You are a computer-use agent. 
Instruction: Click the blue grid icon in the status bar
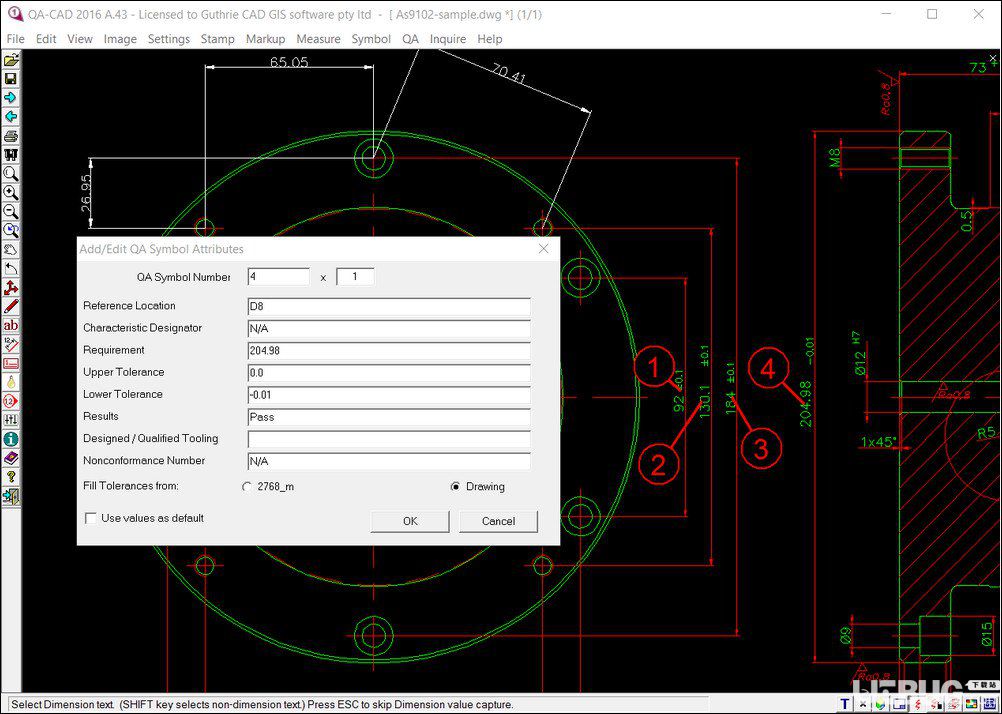tap(992, 704)
